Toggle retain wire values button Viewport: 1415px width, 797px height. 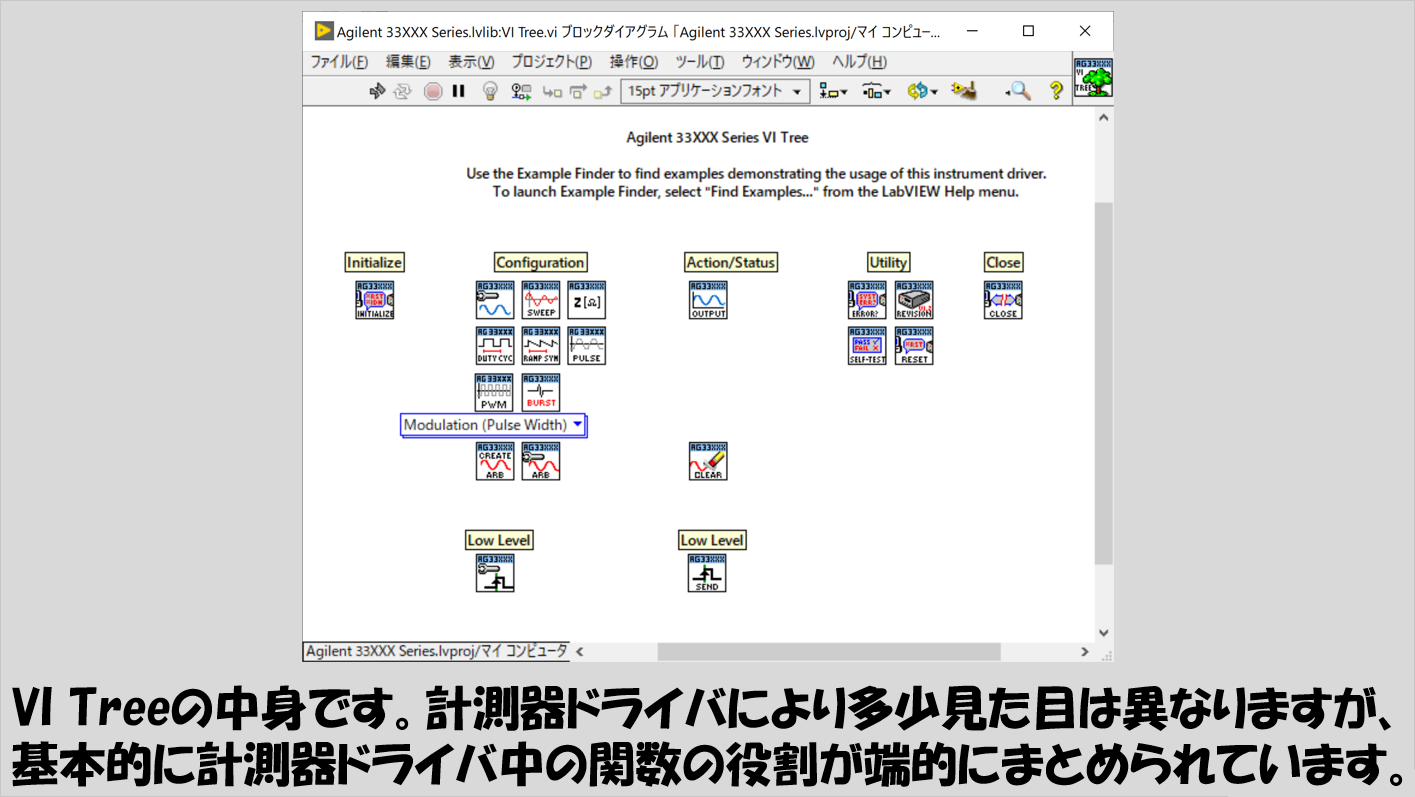point(521,91)
